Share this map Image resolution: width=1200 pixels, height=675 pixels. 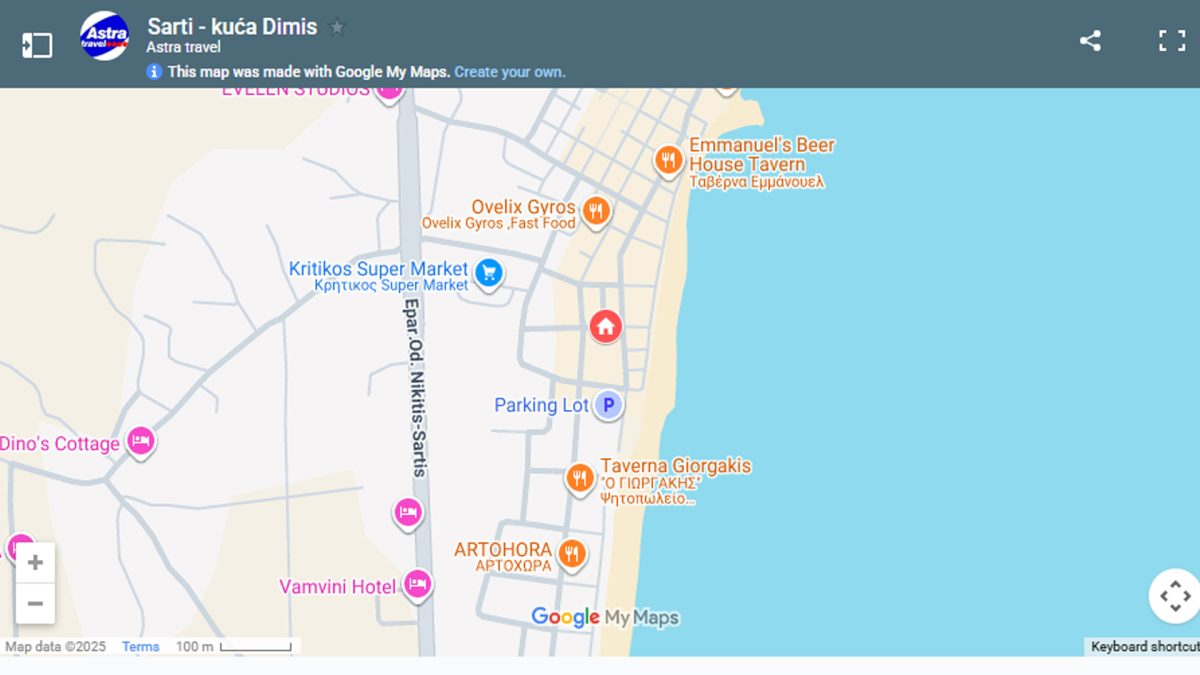tap(1090, 41)
